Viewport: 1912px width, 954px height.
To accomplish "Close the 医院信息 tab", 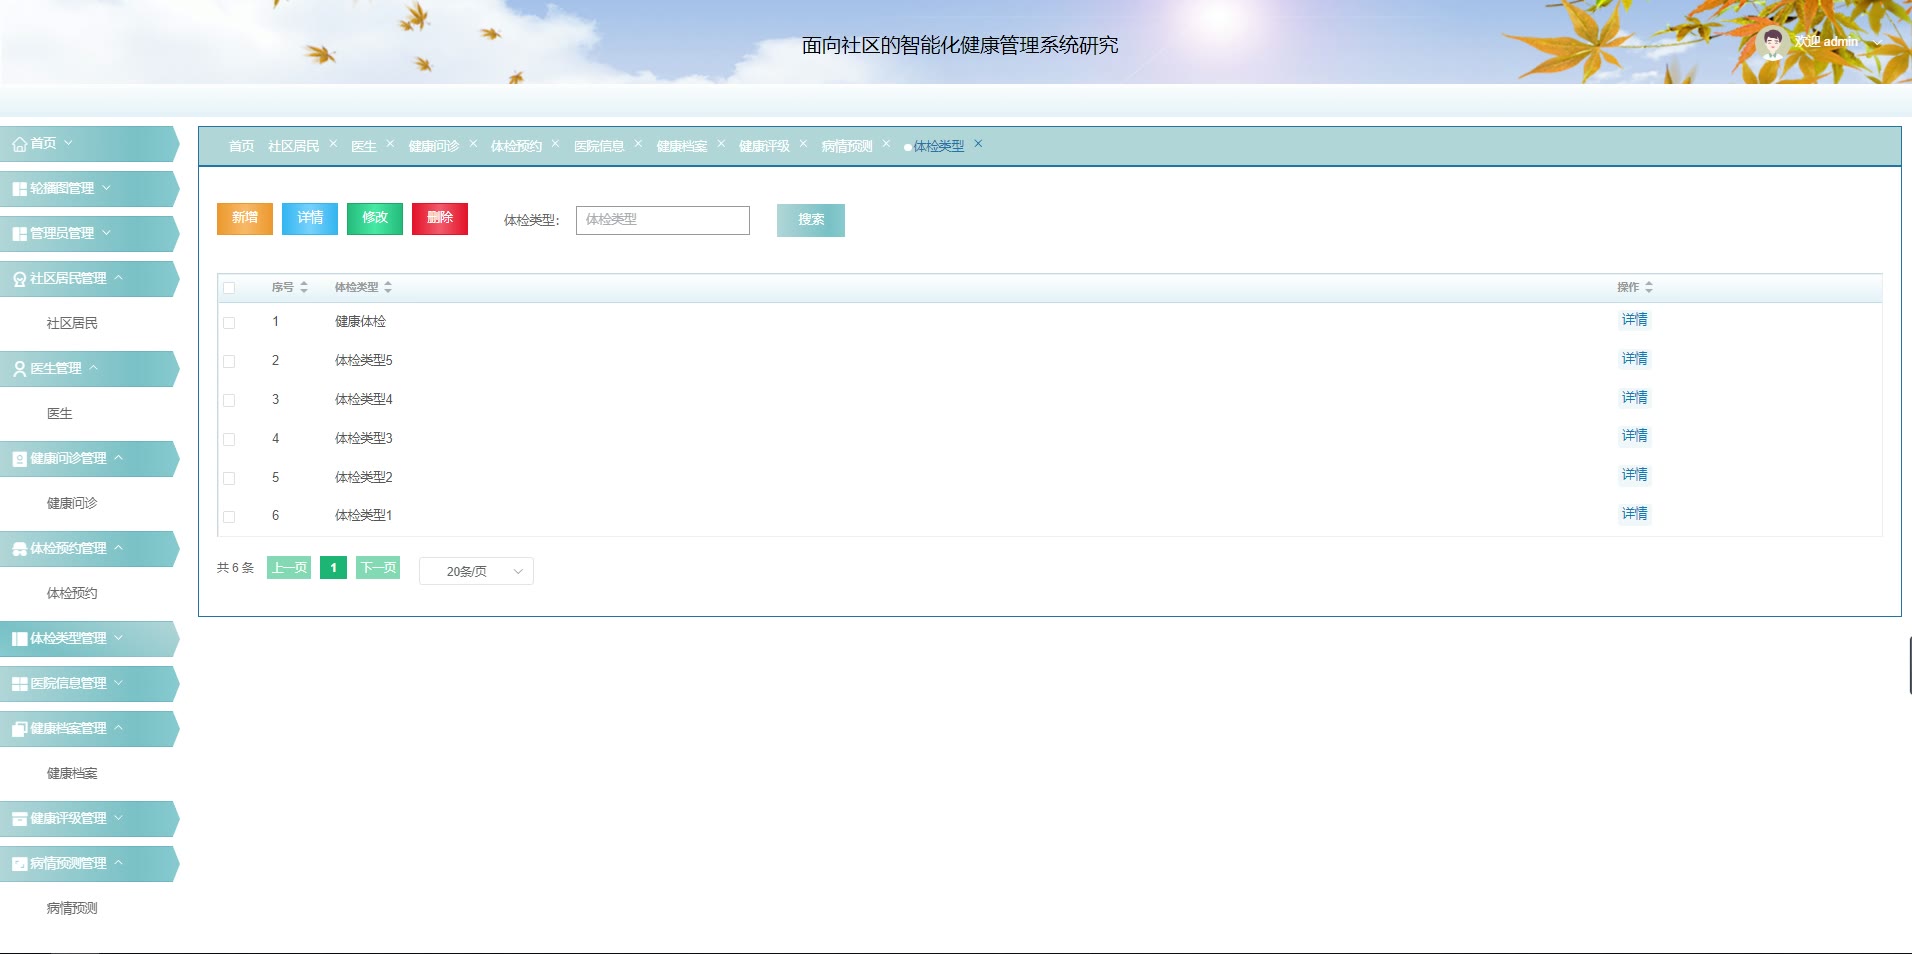I will coord(638,143).
